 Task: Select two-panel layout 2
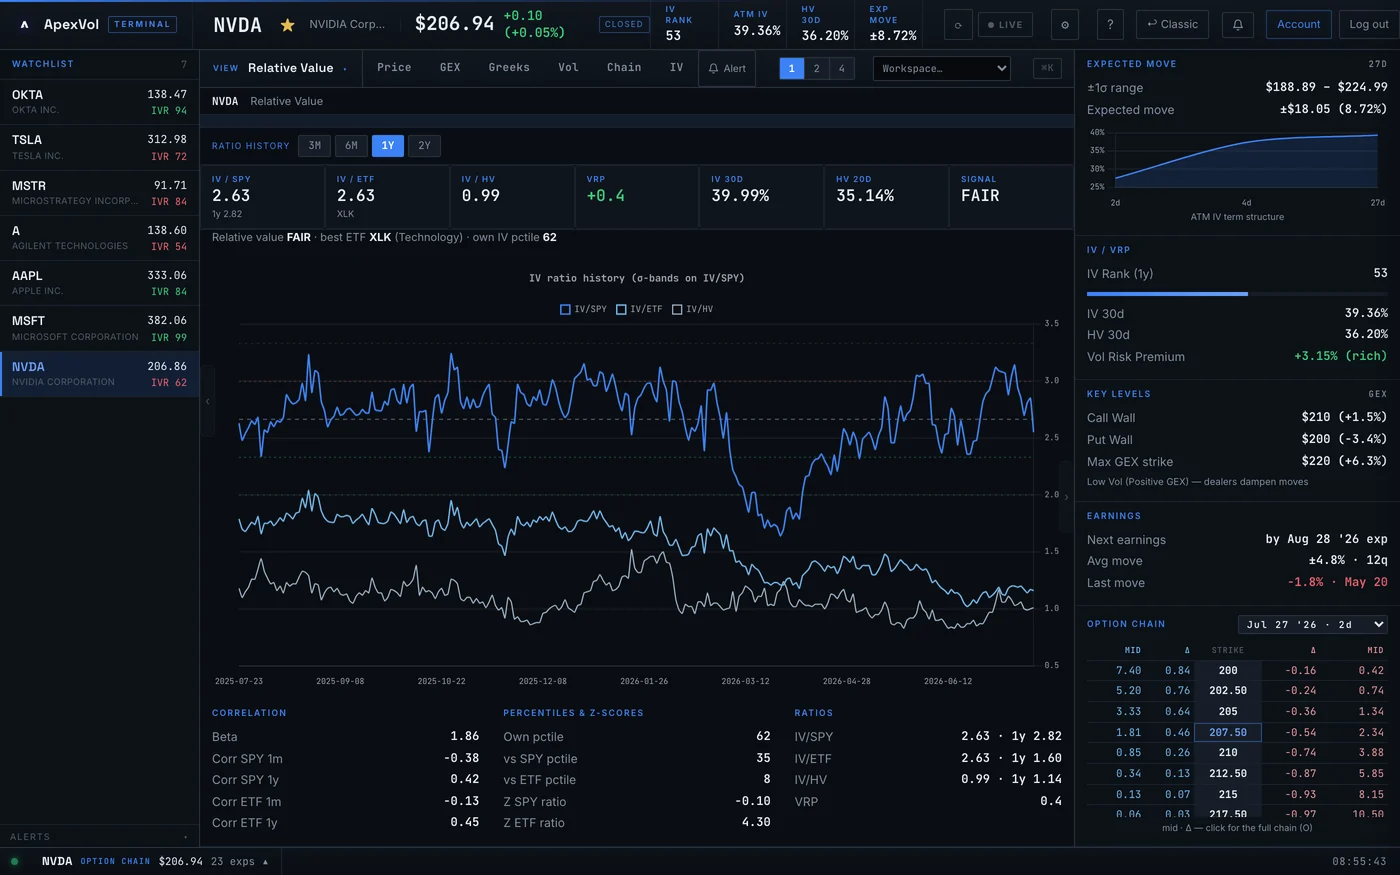coord(817,68)
